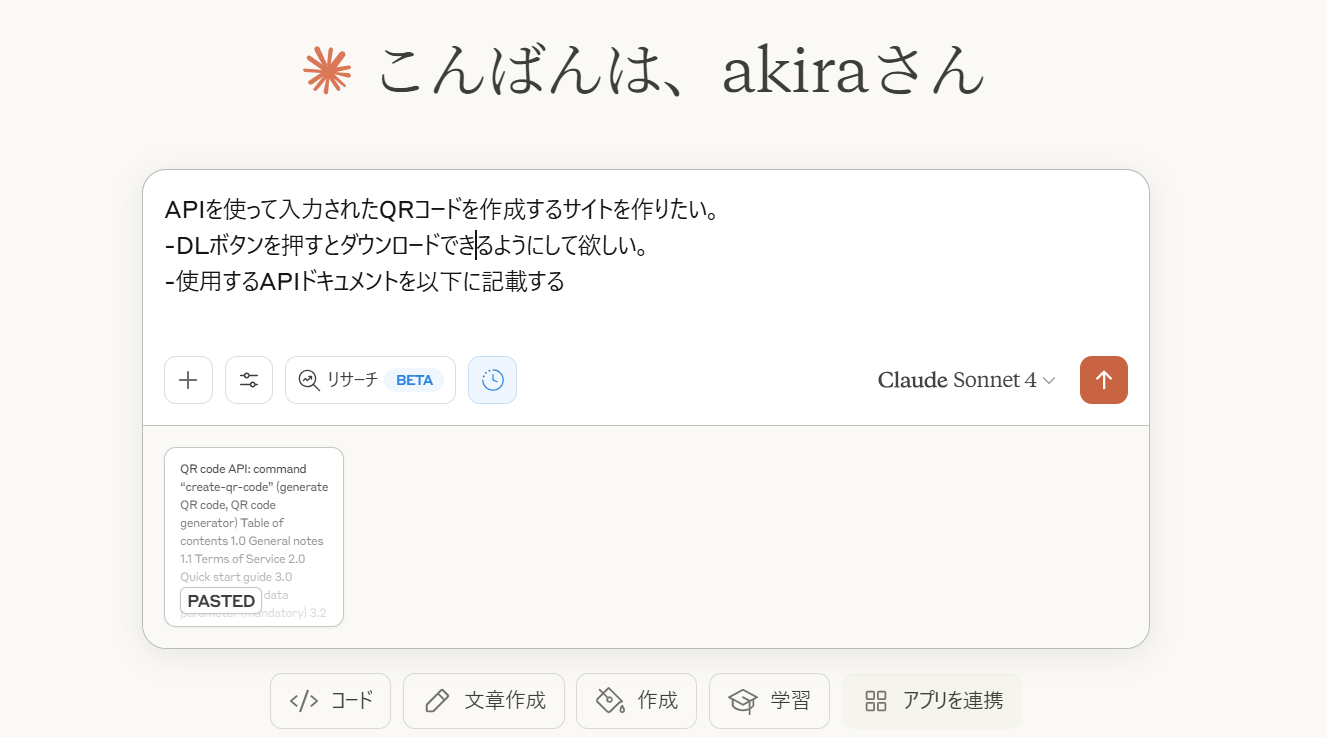Click the orange send arrow button
Screen dimensions: 1327x737
pyautogui.click(x=1104, y=380)
